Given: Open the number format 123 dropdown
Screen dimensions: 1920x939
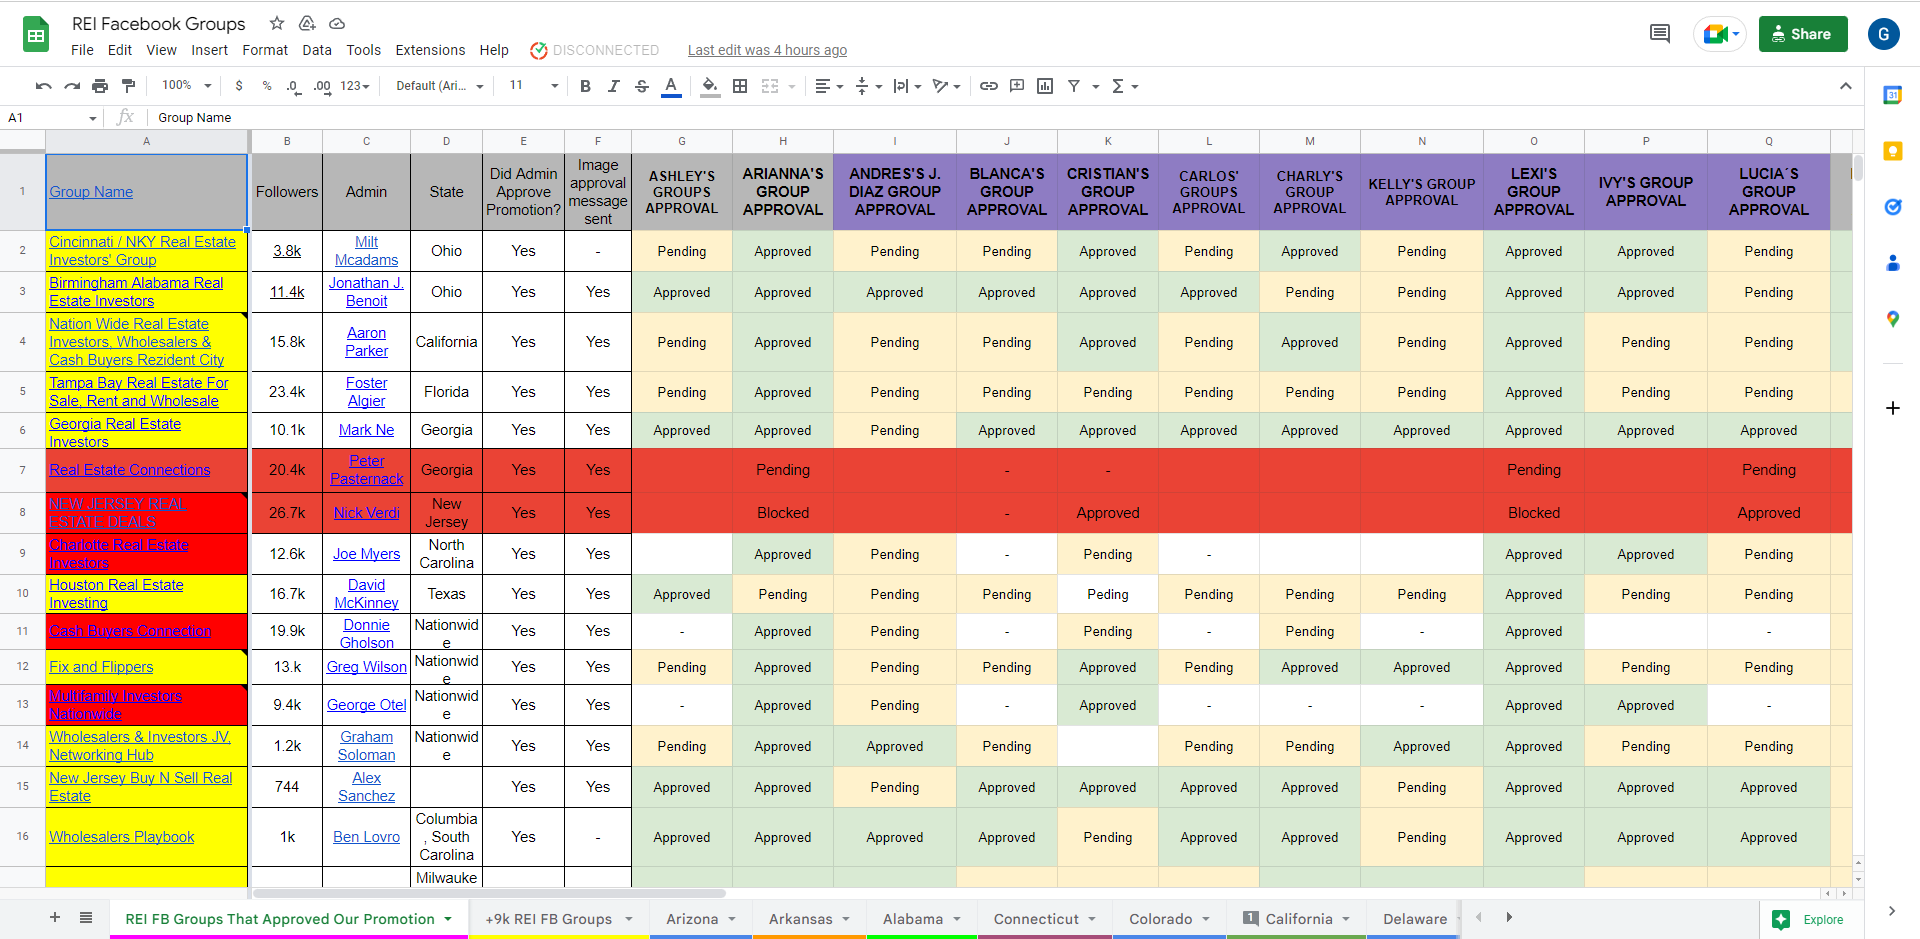Looking at the screenshot, I should coord(355,86).
